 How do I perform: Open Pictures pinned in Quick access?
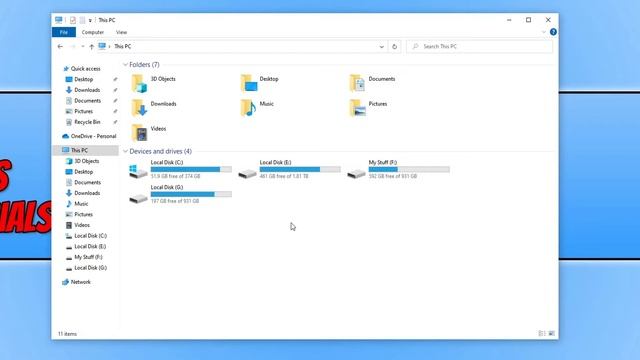click(x=79, y=111)
